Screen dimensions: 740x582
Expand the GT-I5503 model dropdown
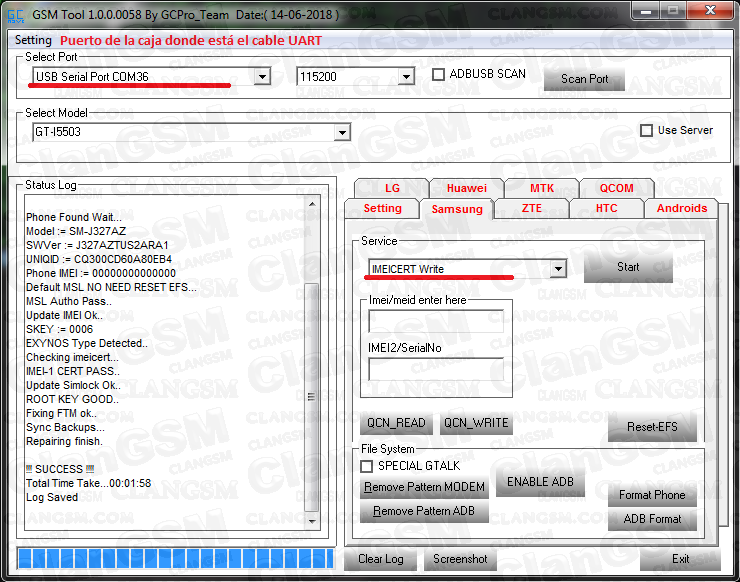click(x=342, y=132)
